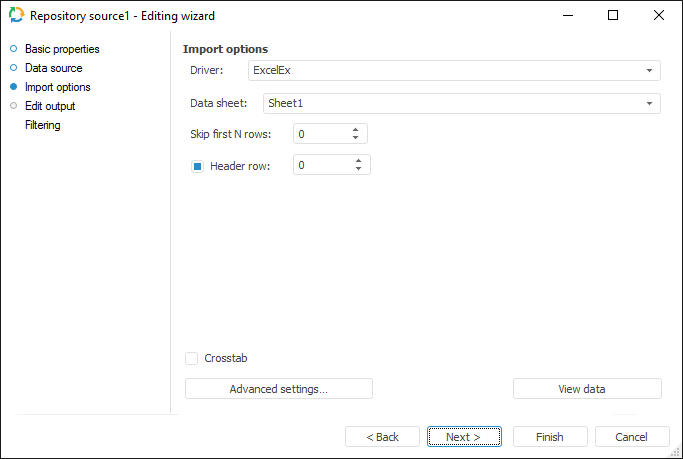
Task: Increment the Header row number
Action: point(359,160)
